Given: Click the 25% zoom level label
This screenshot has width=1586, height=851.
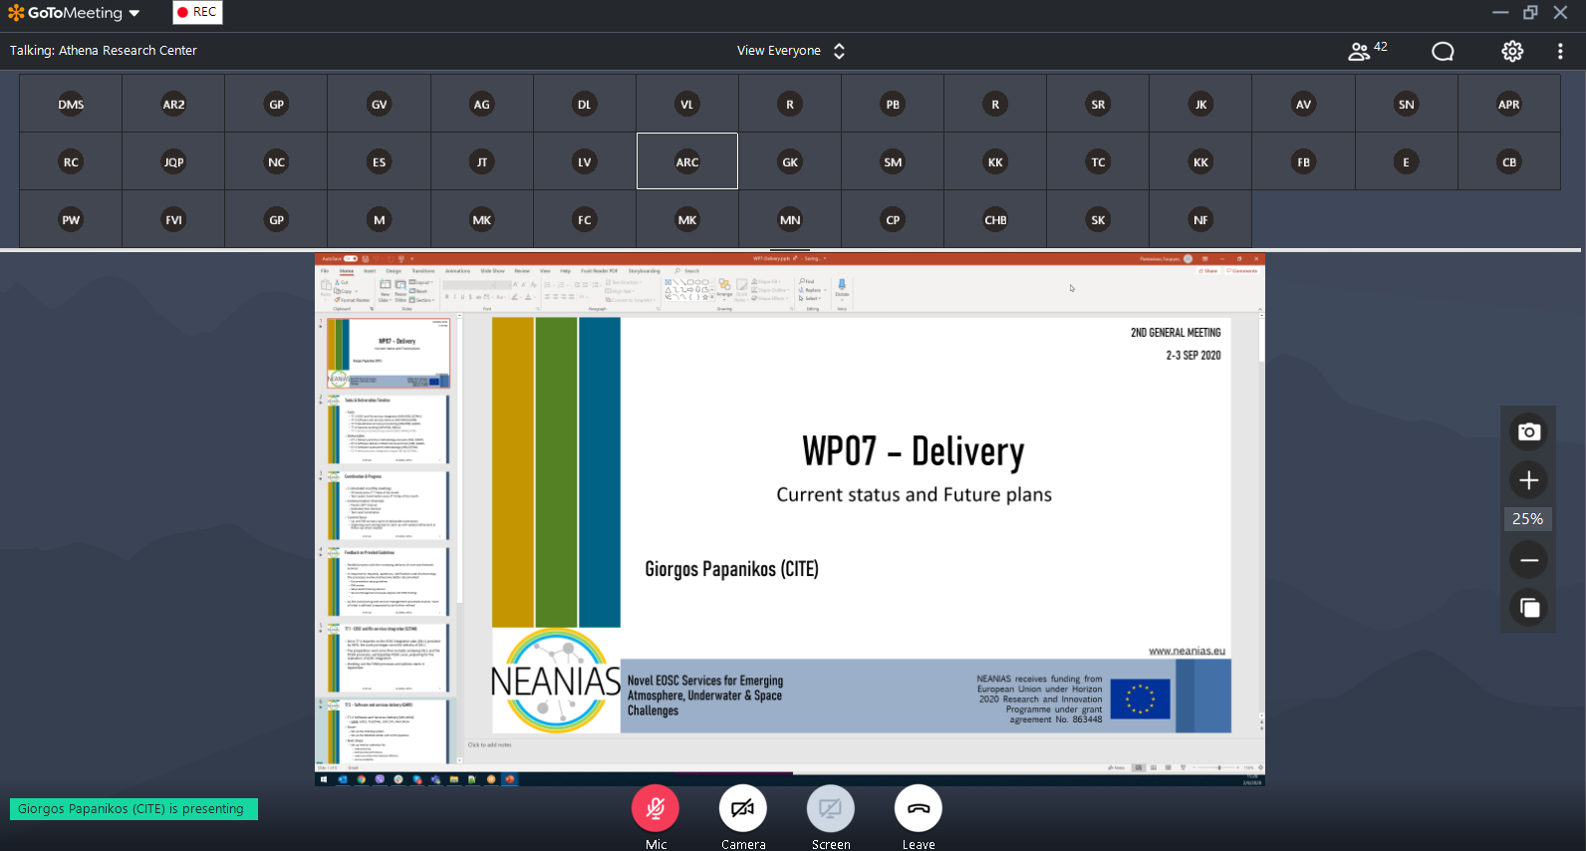Looking at the screenshot, I should coord(1528,519).
